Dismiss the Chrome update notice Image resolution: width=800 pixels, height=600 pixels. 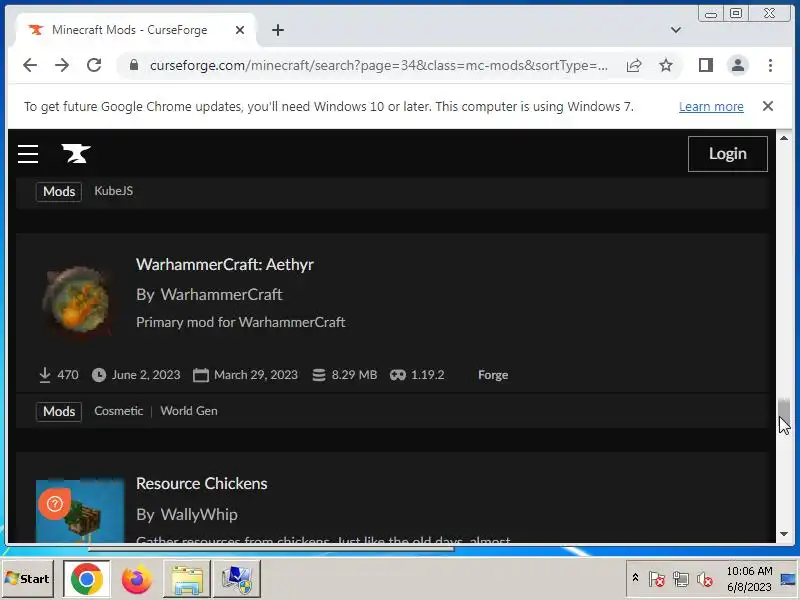pyautogui.click(x=768, y=106)
